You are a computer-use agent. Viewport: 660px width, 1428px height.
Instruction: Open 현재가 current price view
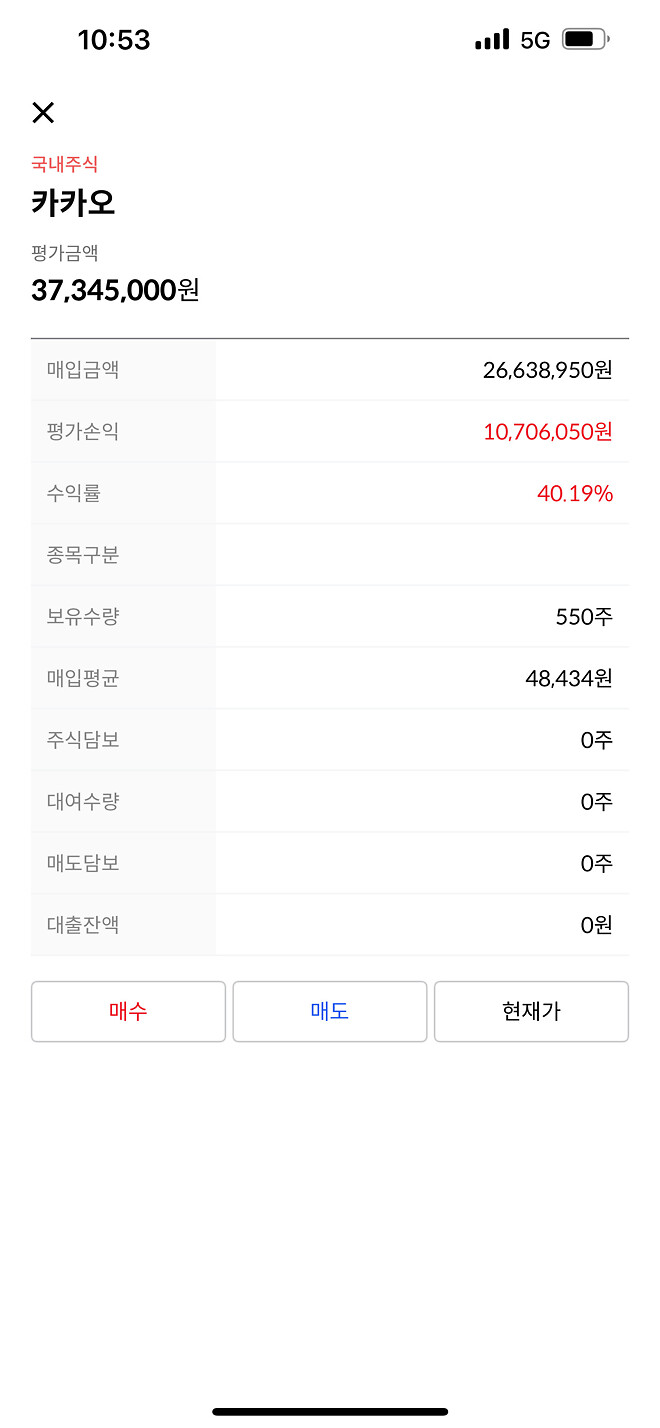click(531, 1011)
